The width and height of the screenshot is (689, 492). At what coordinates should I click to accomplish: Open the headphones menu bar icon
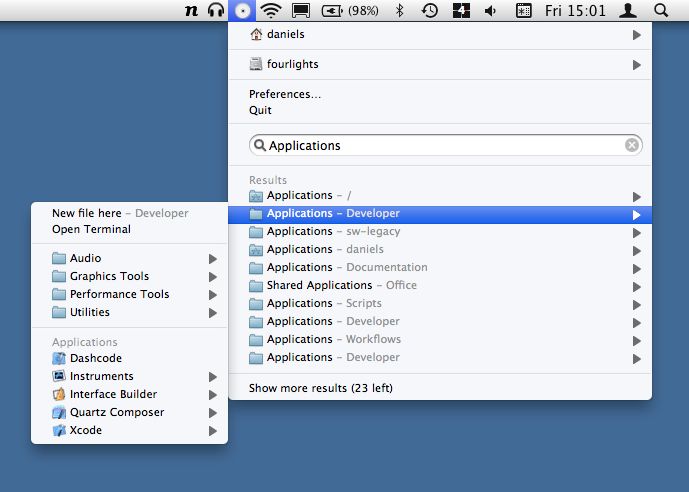[216, 10]
